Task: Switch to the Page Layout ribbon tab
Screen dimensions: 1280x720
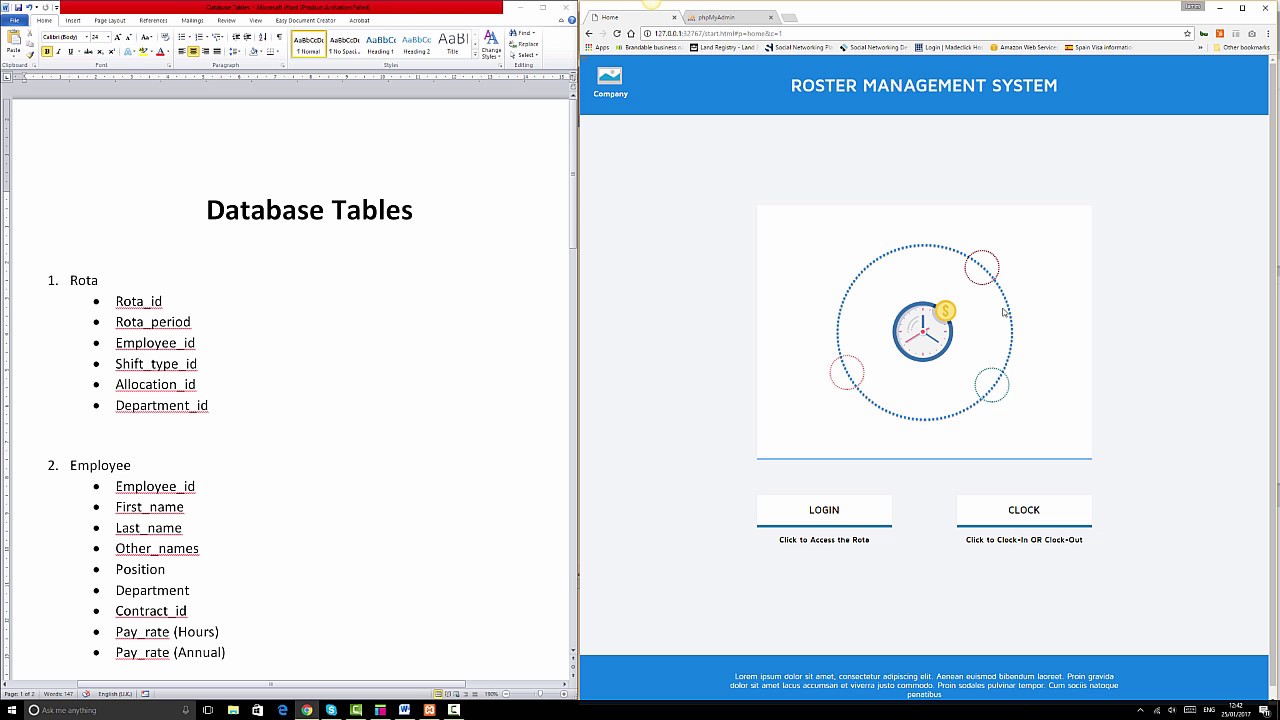Action: pyautogui.click(x=110, y=21)
